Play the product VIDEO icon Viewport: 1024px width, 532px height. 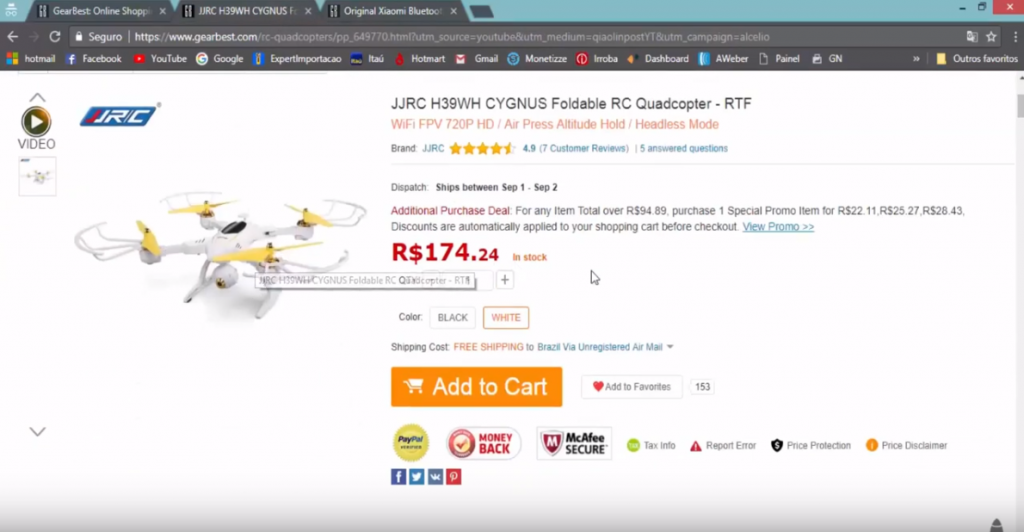coord(36,121)
